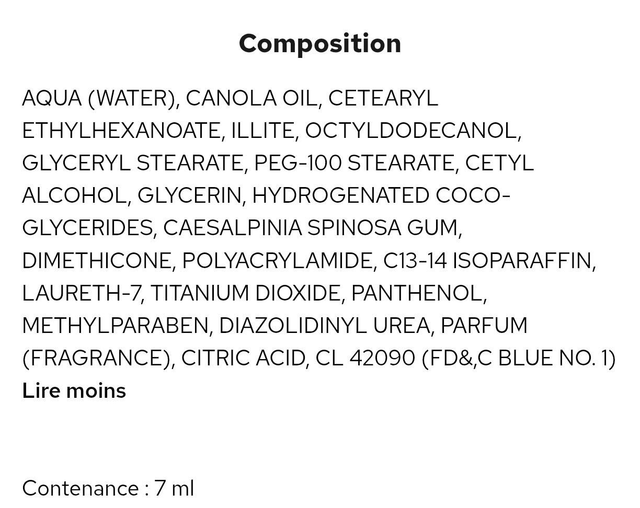Click the LAURETH-7 ingredient

77,294
